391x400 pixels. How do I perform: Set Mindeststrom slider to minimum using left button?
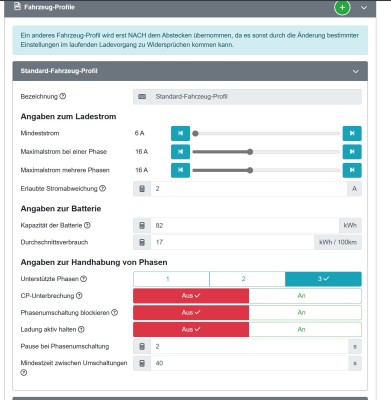pyautogui.click(x=180, y=133)
